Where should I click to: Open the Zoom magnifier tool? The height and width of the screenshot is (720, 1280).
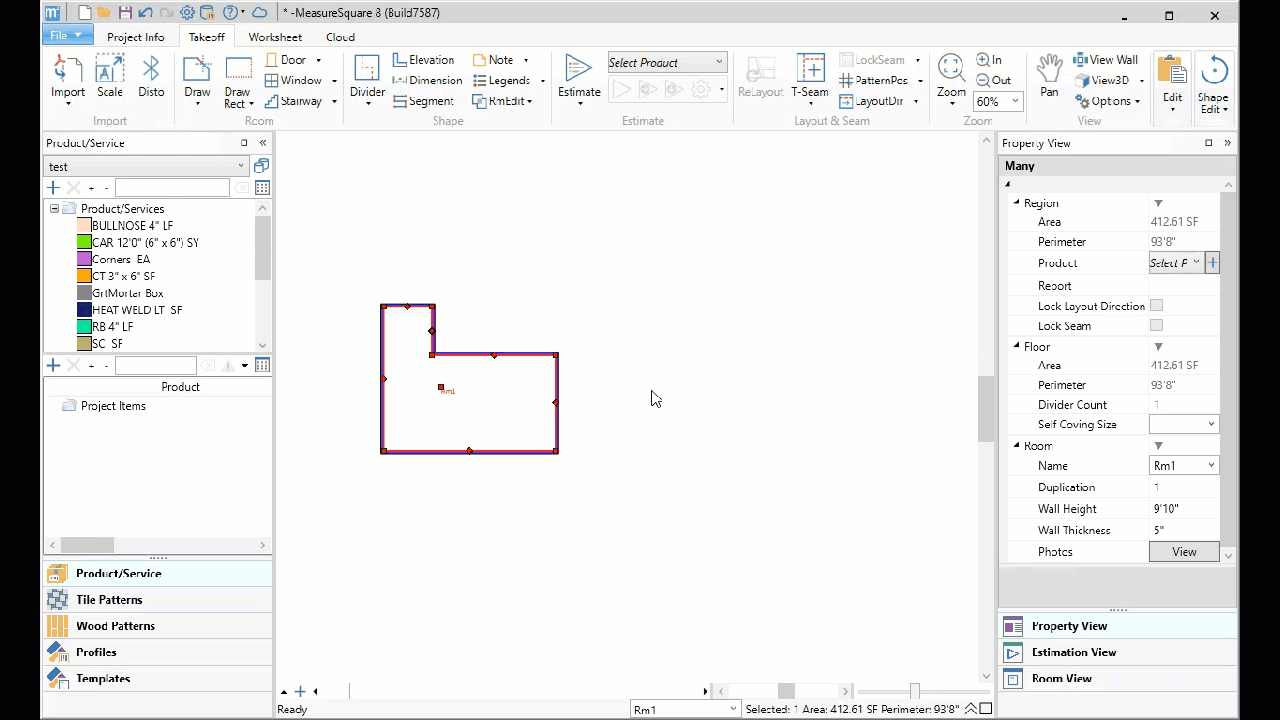coord(951,80)
